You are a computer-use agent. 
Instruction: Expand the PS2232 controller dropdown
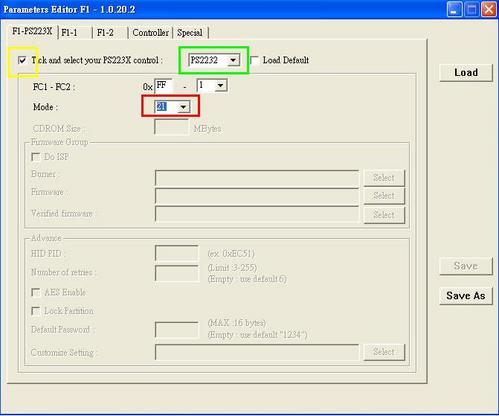tap(233, 60)
